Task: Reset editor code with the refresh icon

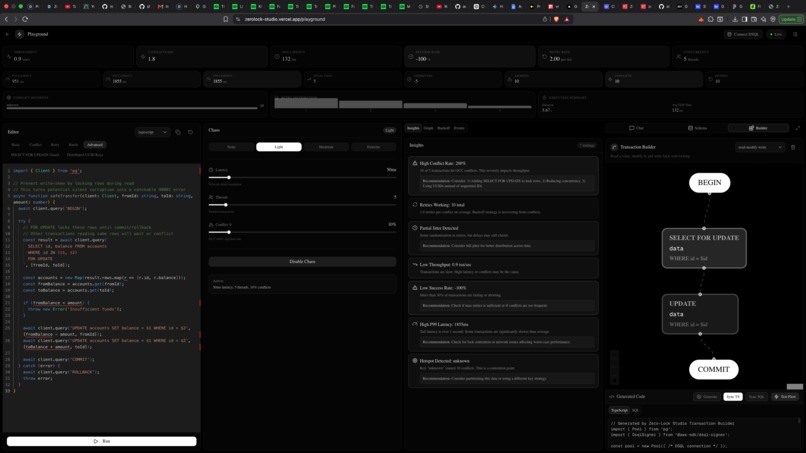Action: (190, 132)
